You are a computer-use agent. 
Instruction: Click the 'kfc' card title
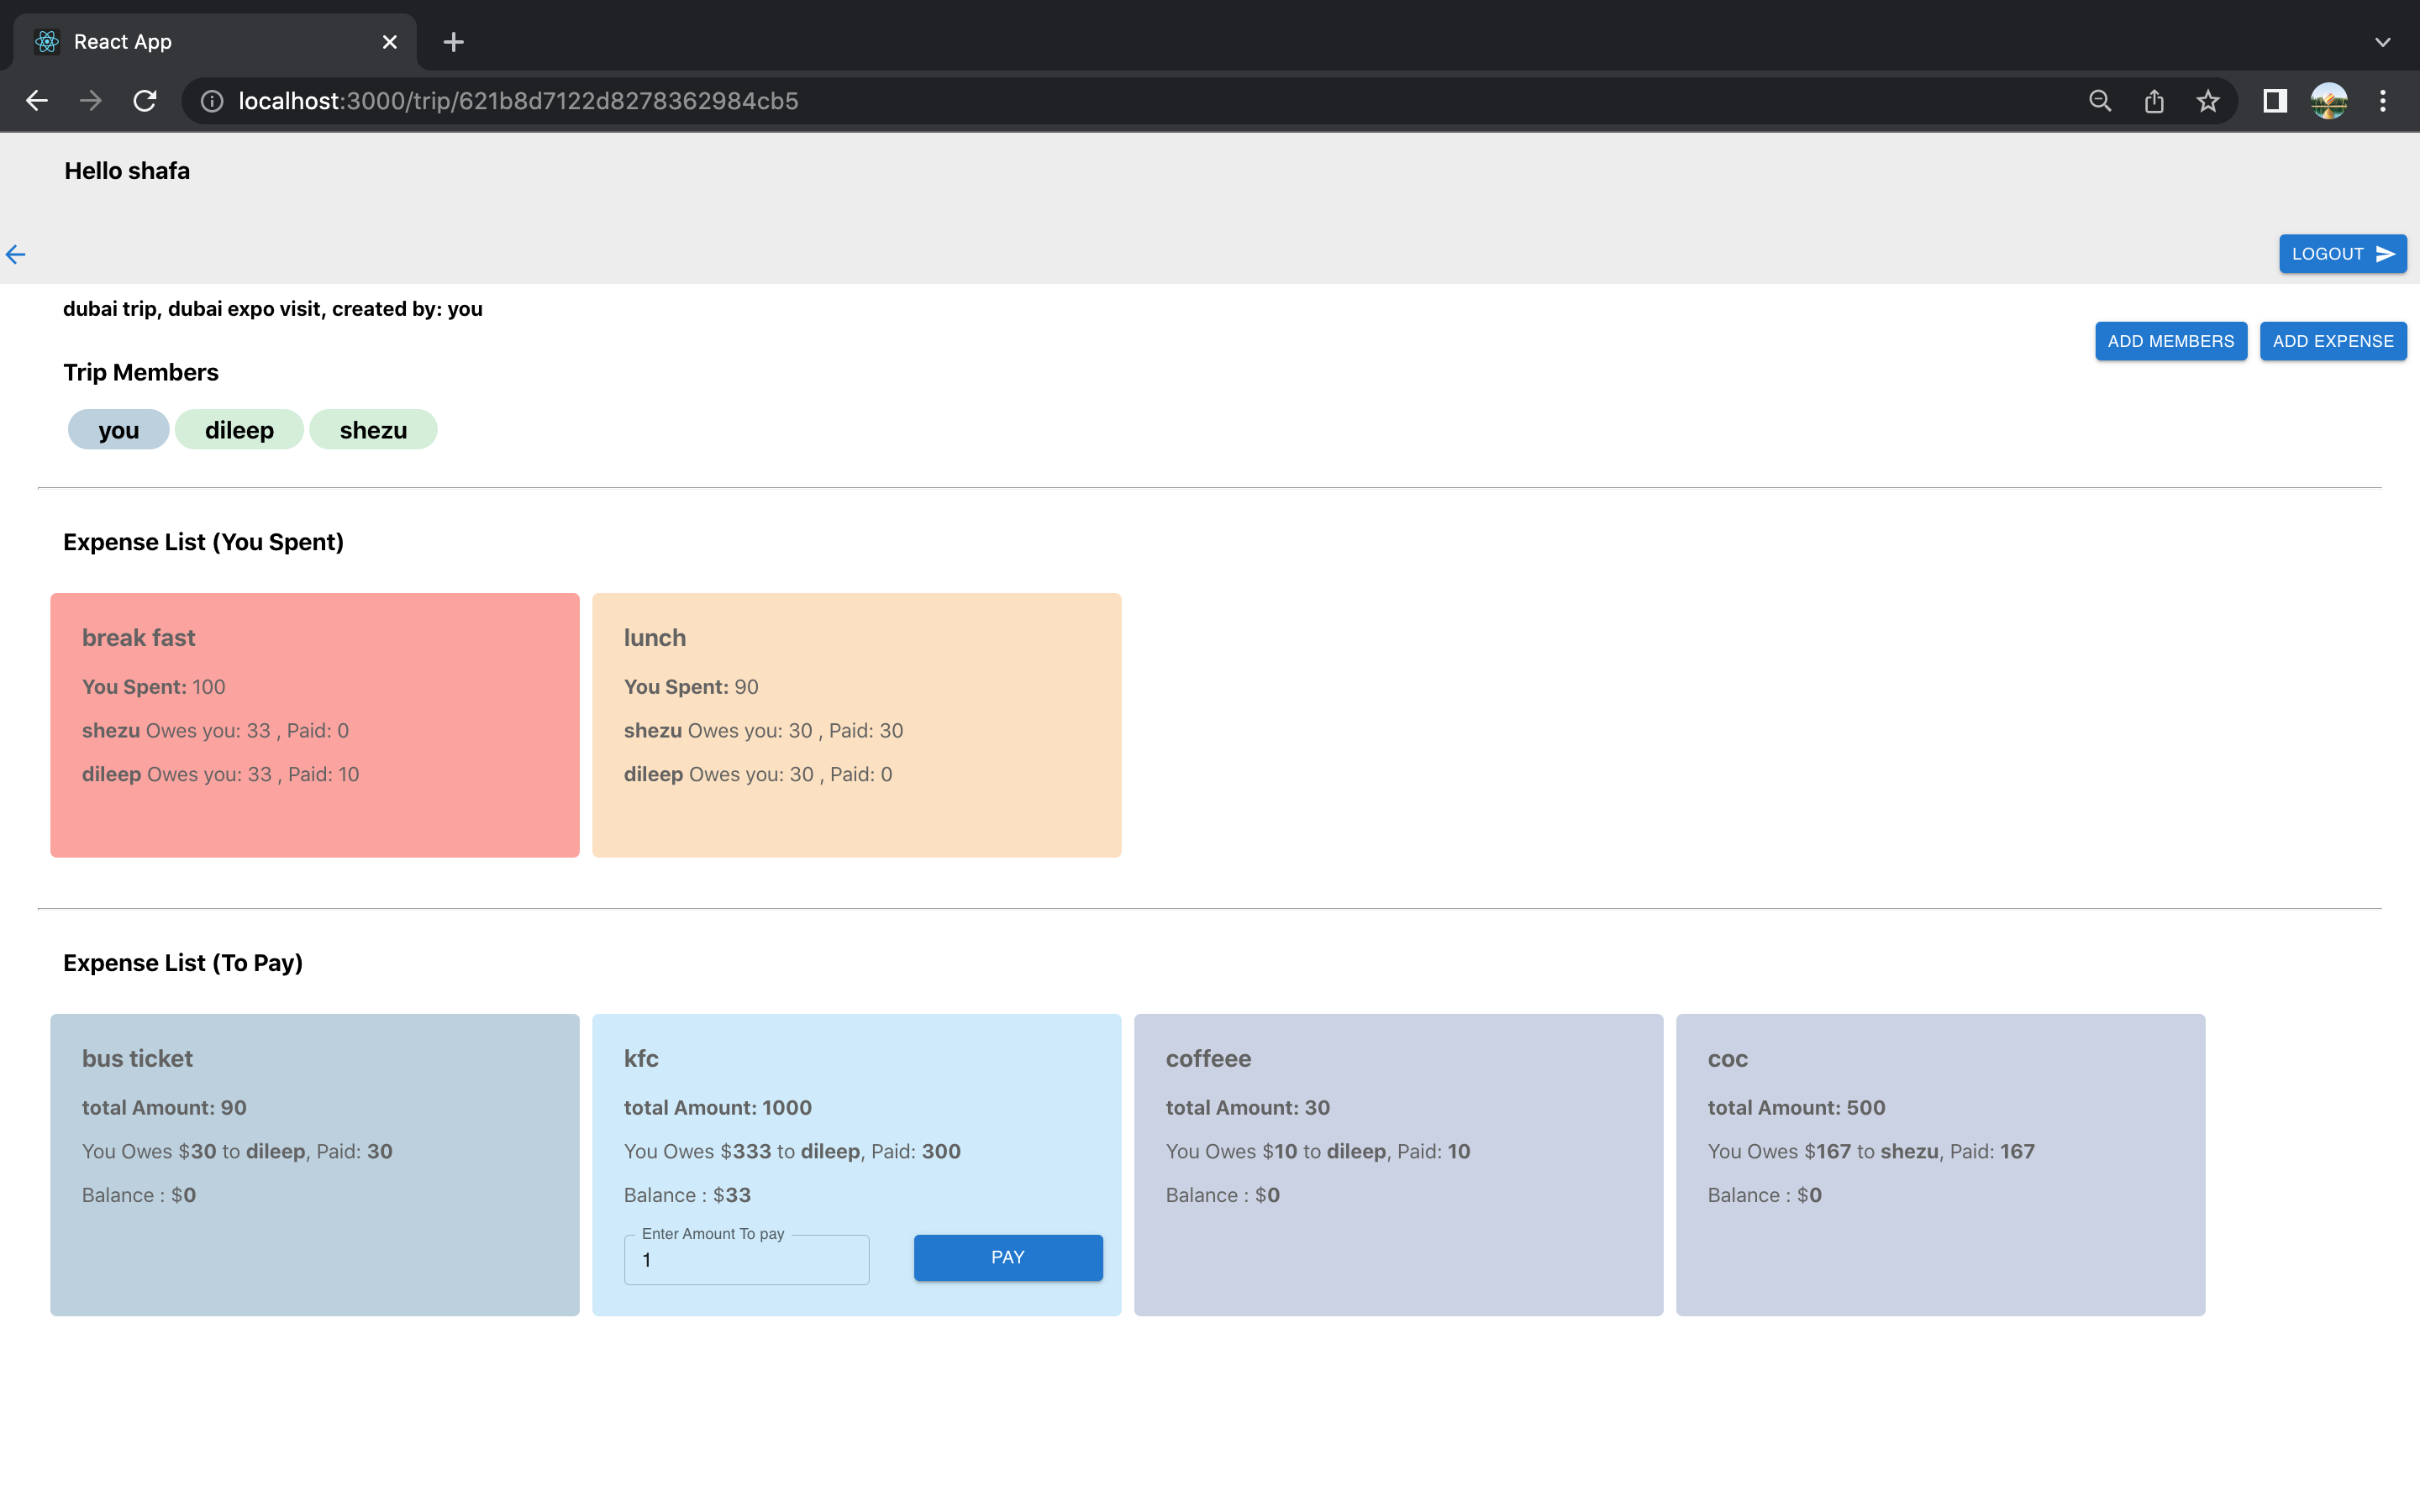tap(641, 1058)
